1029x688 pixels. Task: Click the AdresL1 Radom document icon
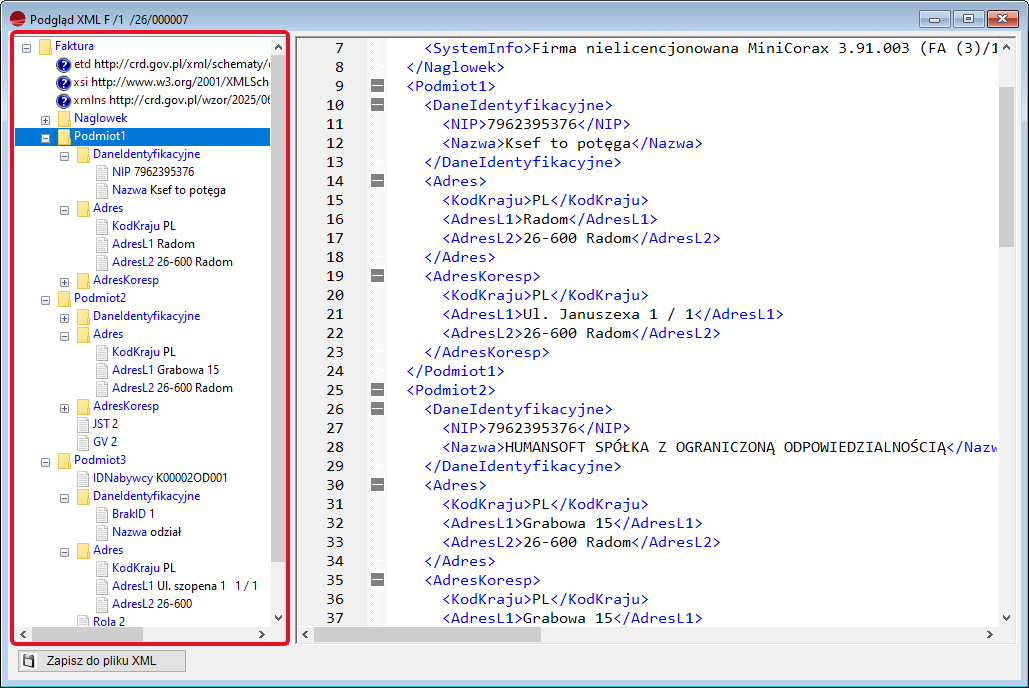[102, 244]
